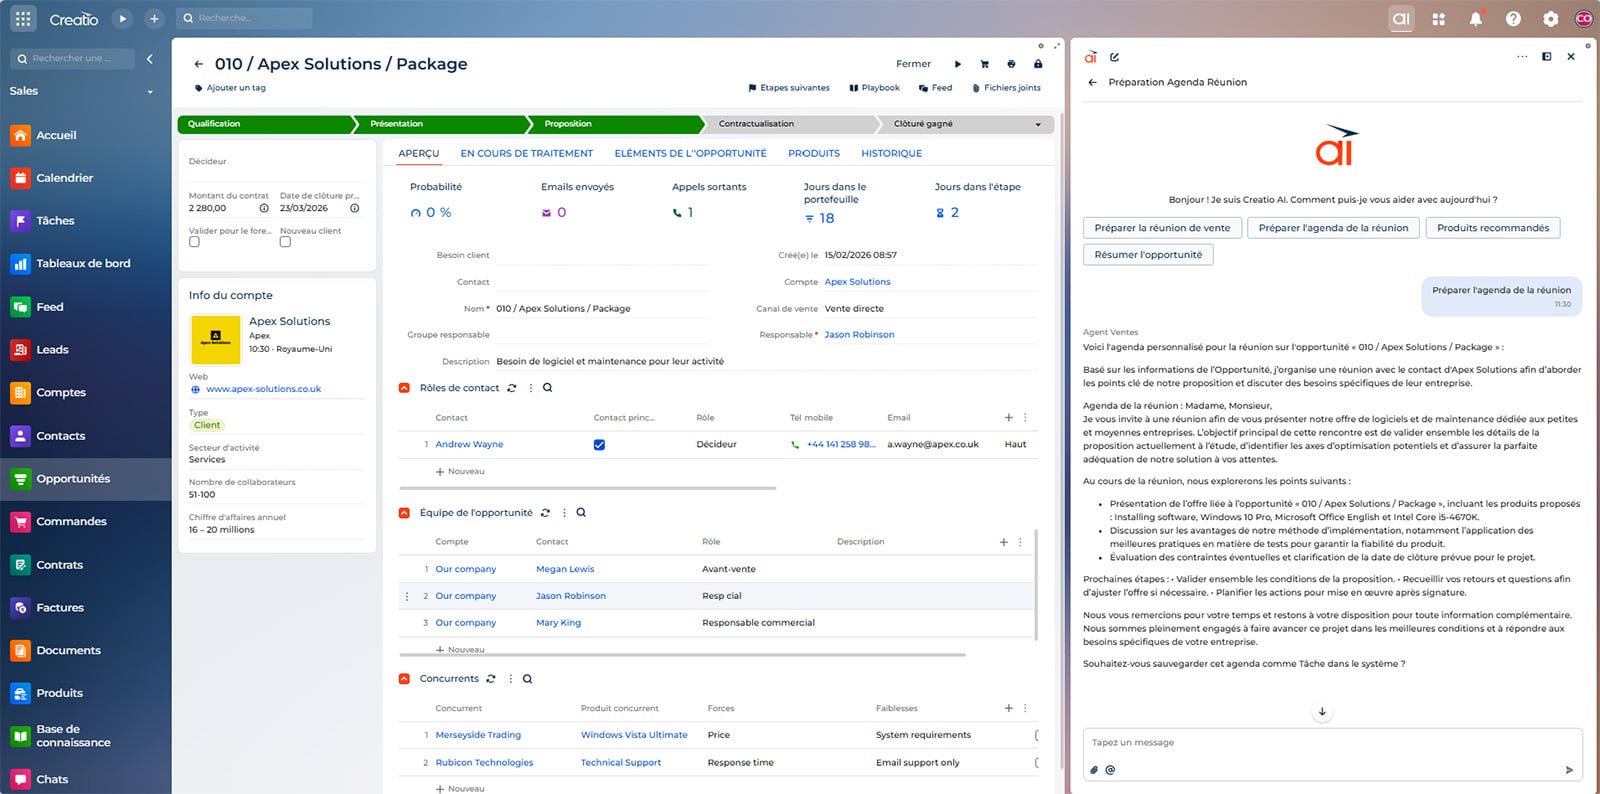Open the user profile avatar
The height and width of the screenshot is (794, 1600).
pos(1583,18)
